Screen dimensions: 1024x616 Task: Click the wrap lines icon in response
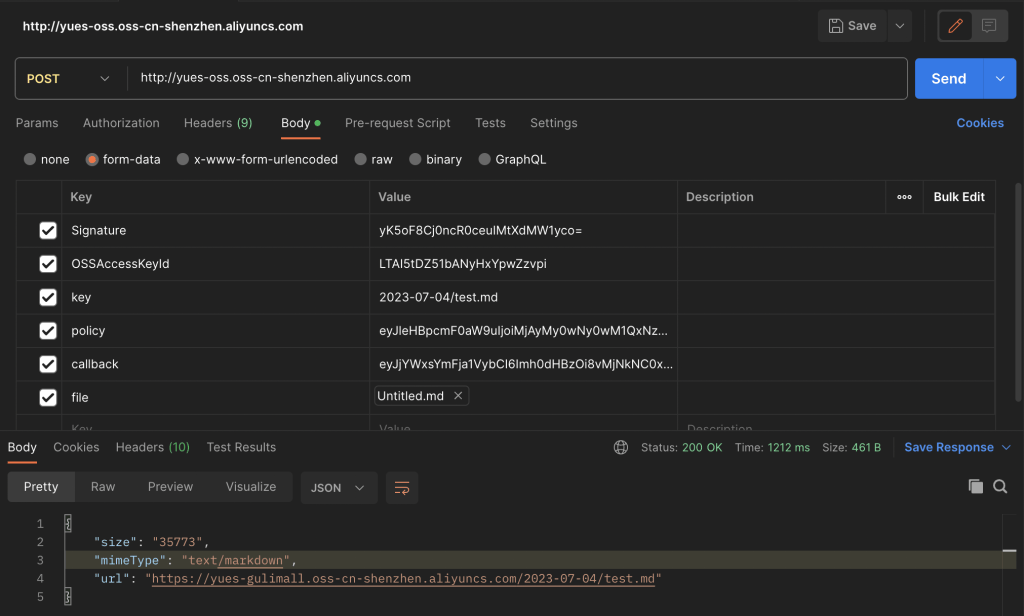pos(402,487)
